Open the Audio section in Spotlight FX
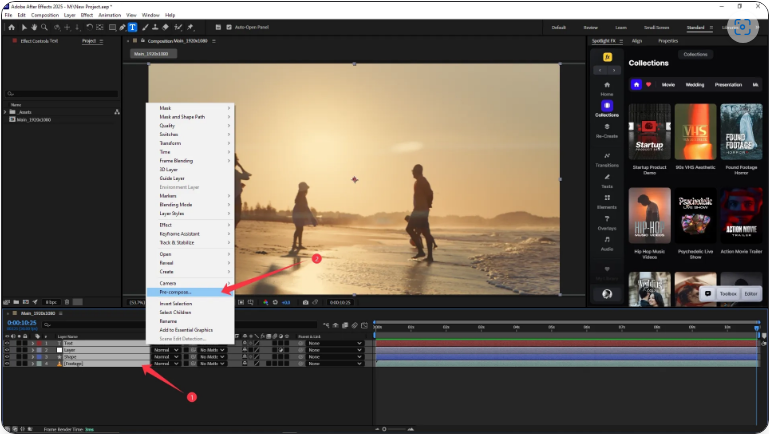Viewport: 769px width, 434px height. click(607, 243)
